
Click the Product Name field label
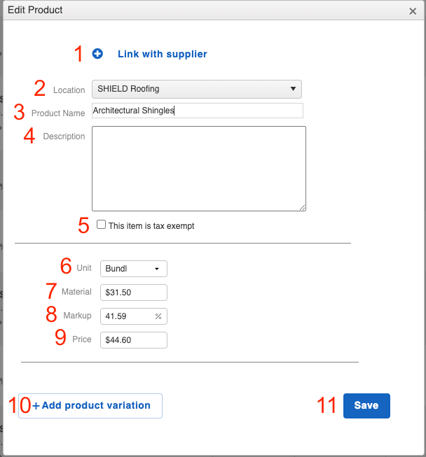[x=58, y=113]
